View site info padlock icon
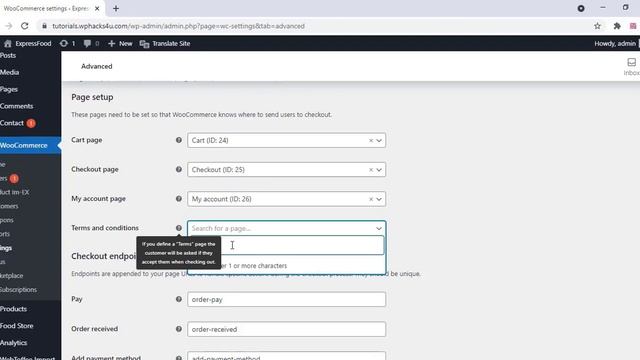640x360 pixels. point(44,26)
